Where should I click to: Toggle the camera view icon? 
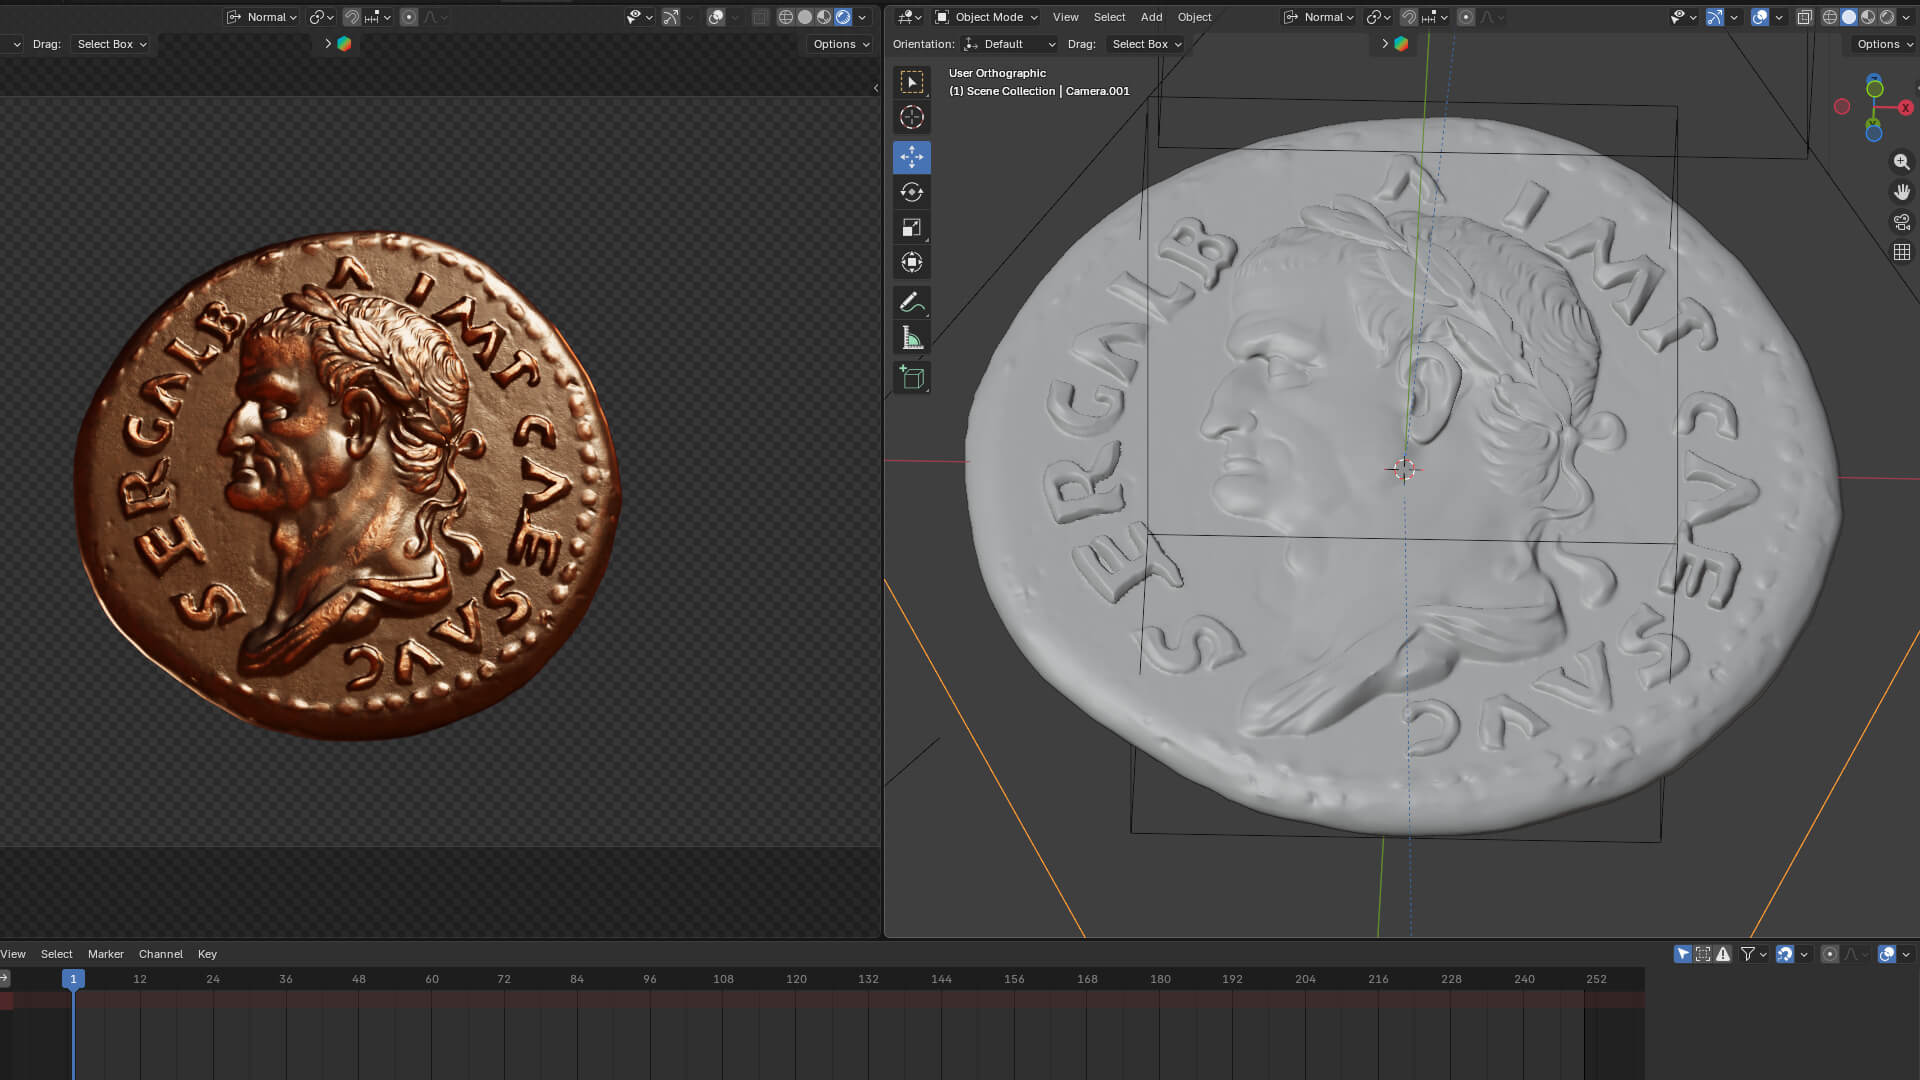(x=1901, y=222)
